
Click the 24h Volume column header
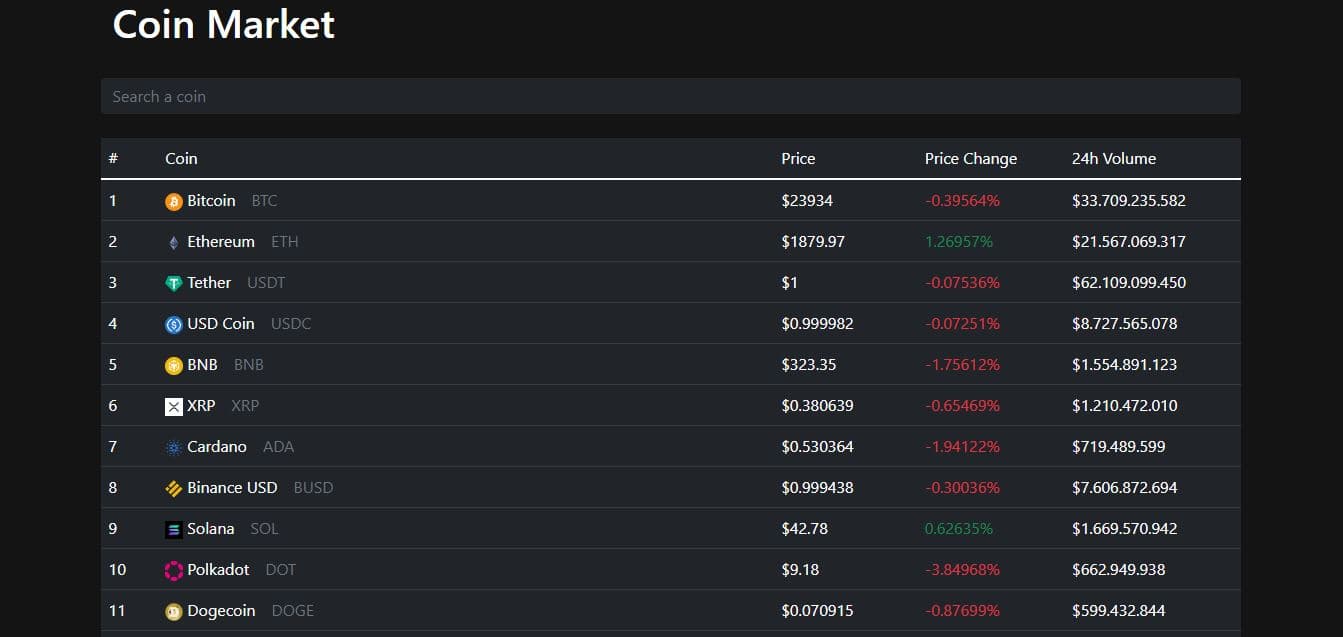[1113, 158]
